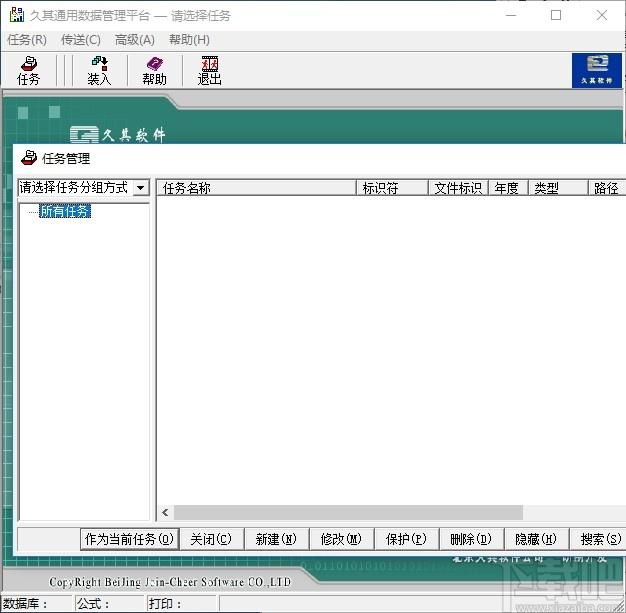Minimize the 久其通用数据管理平台 window

[x=511, y=15]
